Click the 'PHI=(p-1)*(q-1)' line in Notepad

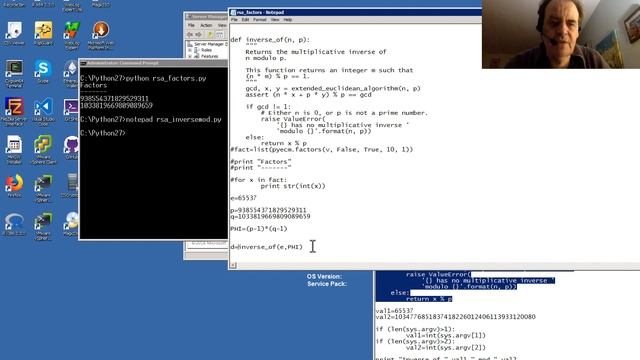259,229
